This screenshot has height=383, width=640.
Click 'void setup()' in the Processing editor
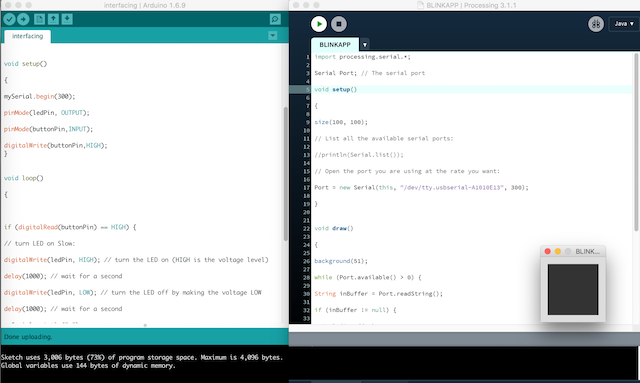336,89
